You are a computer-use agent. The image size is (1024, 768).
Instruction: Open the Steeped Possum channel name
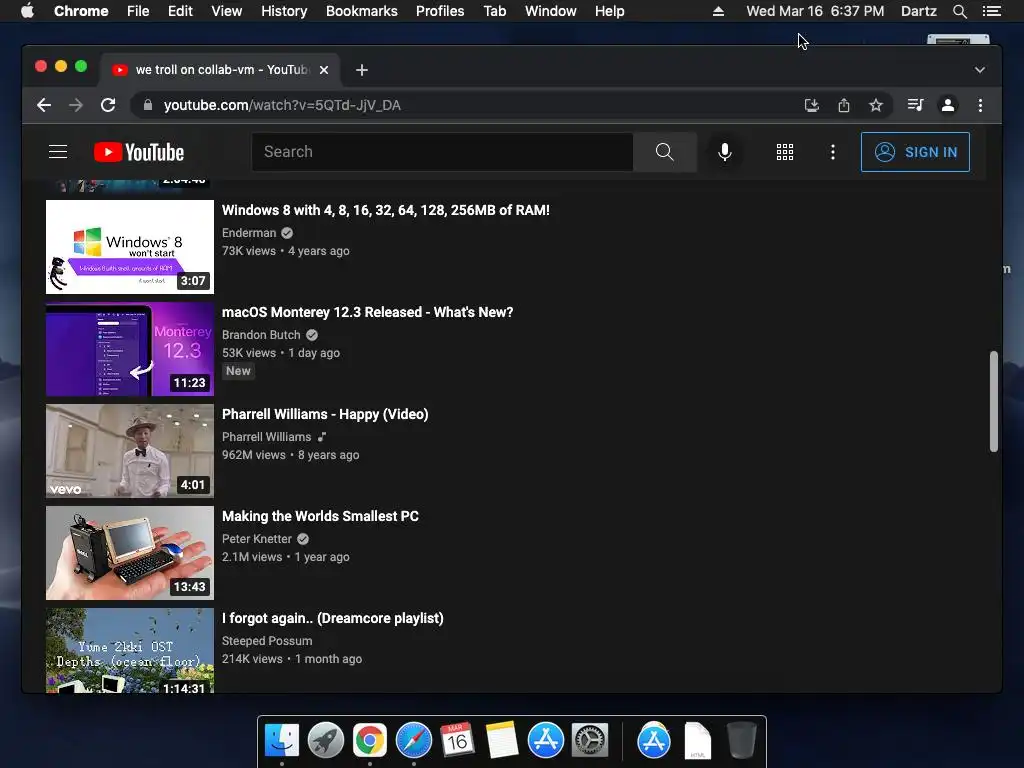(x=266, y=641)
